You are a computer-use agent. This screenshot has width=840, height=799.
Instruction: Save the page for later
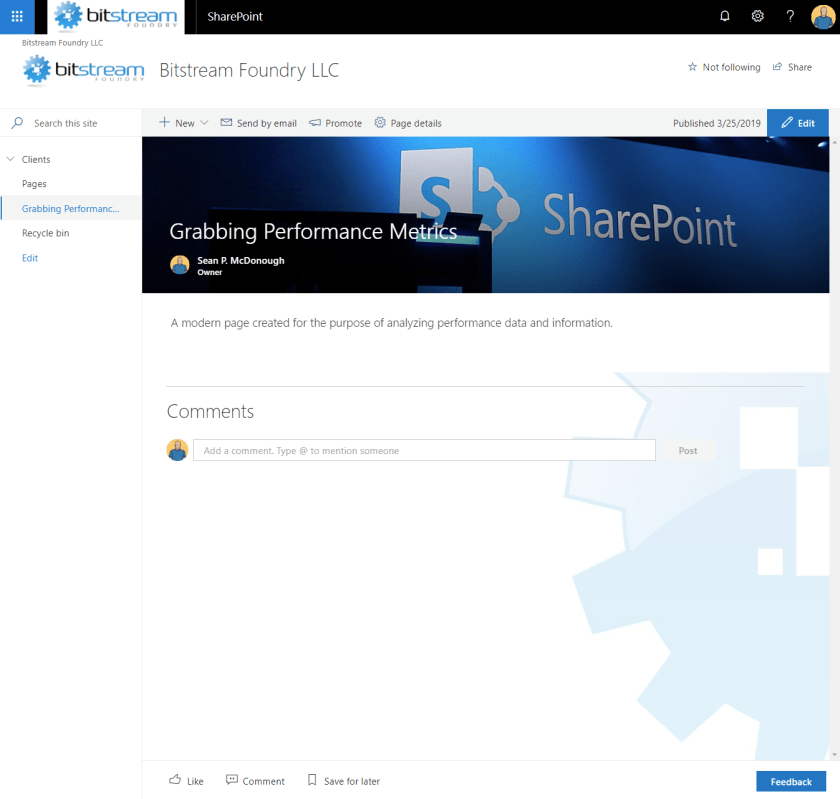[343, 781]
